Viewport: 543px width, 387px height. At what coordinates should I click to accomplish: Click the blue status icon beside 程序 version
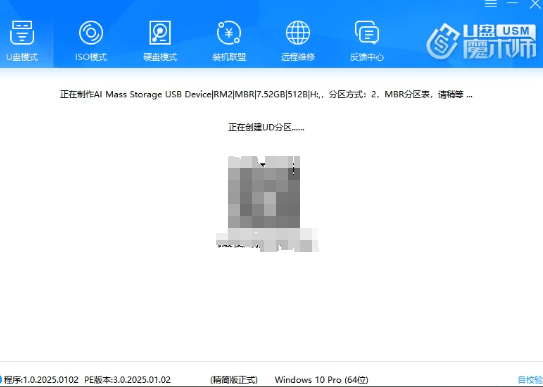[1, 380]
